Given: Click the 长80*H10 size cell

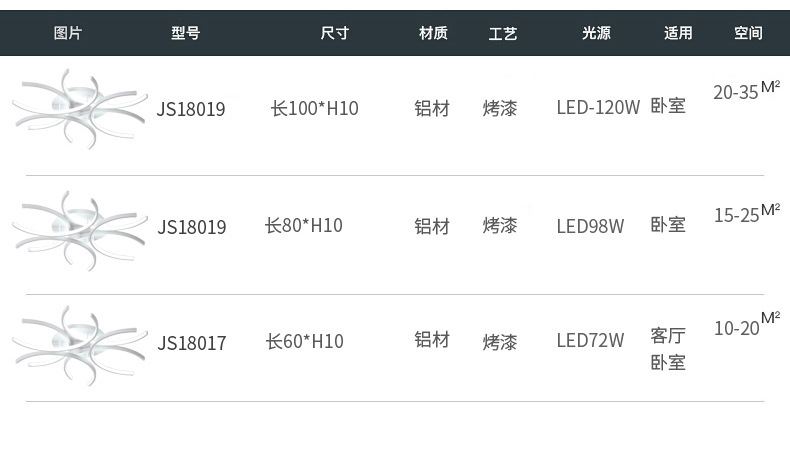Looking at the screenshot, I should 304,226.
